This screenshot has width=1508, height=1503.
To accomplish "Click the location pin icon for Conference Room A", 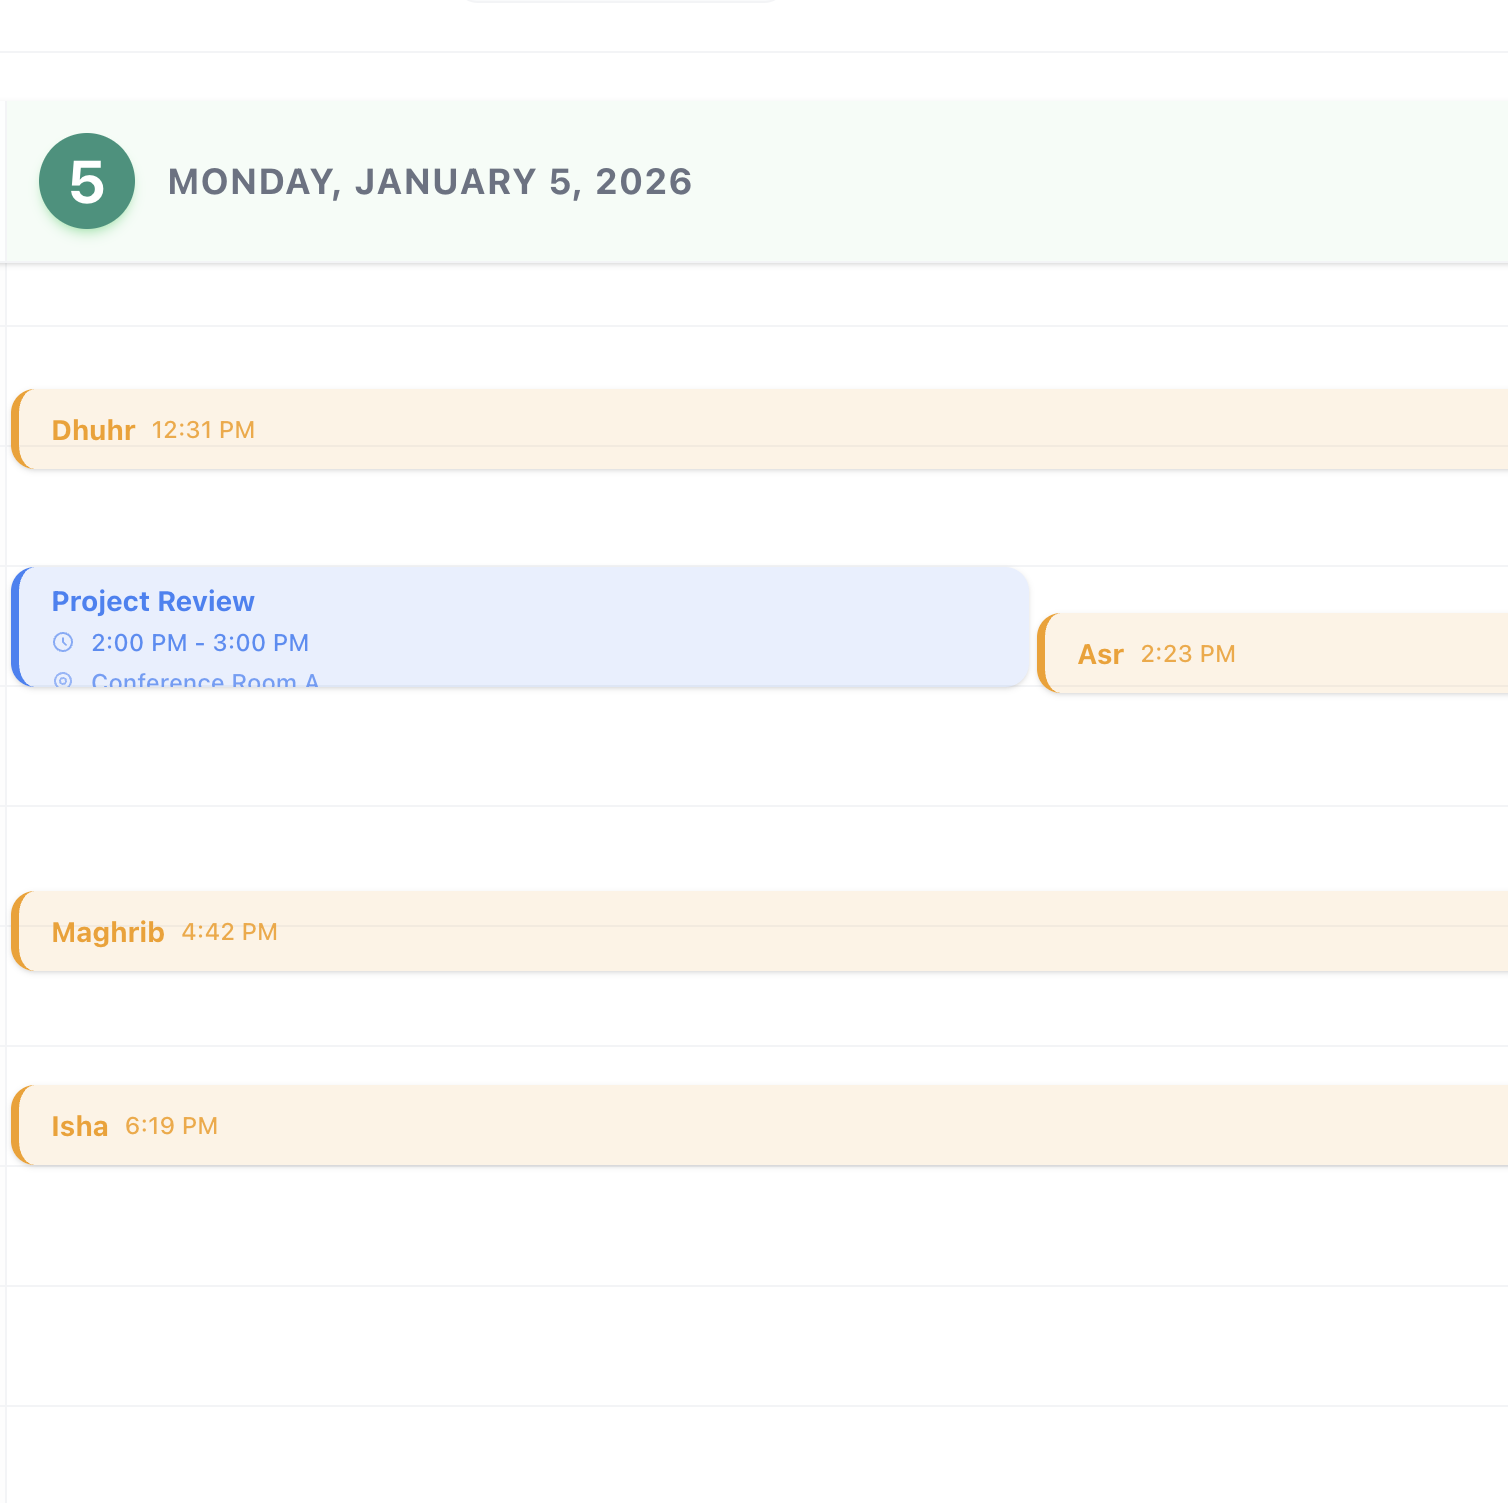I will 64,681.
